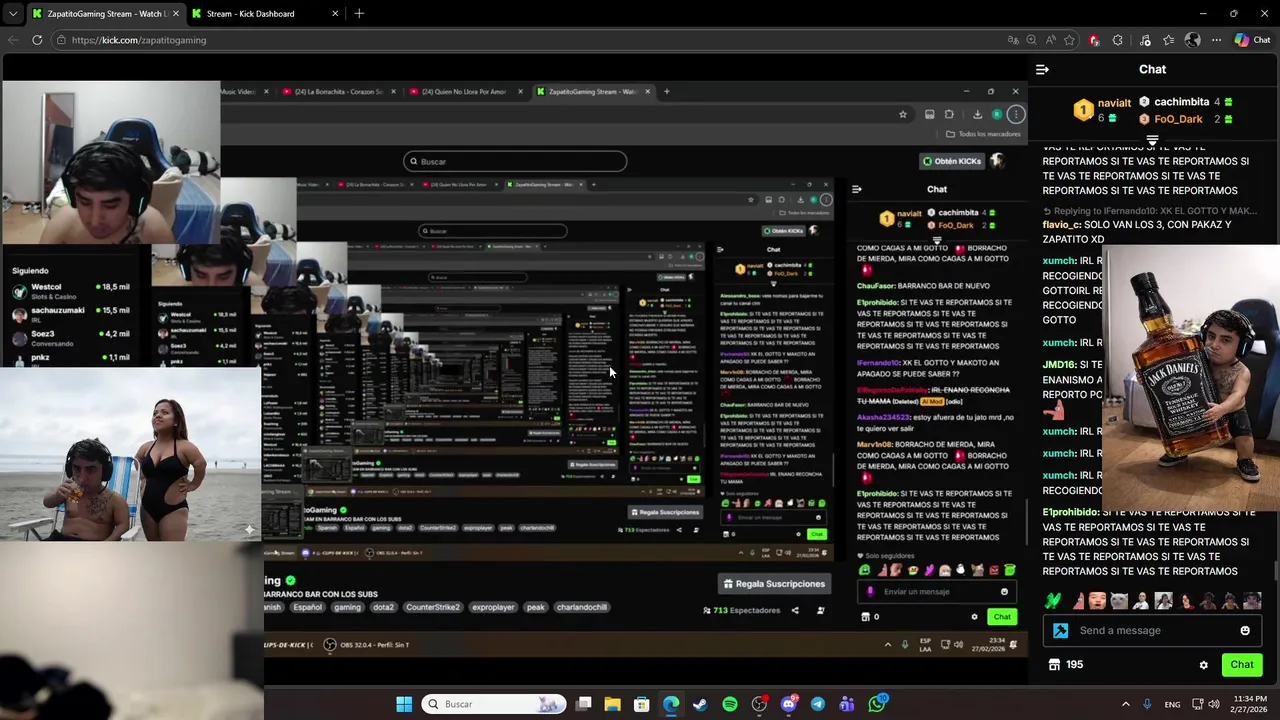Open Steam from the taskbar
This screenshot has height=720, width=1280.
700,704
